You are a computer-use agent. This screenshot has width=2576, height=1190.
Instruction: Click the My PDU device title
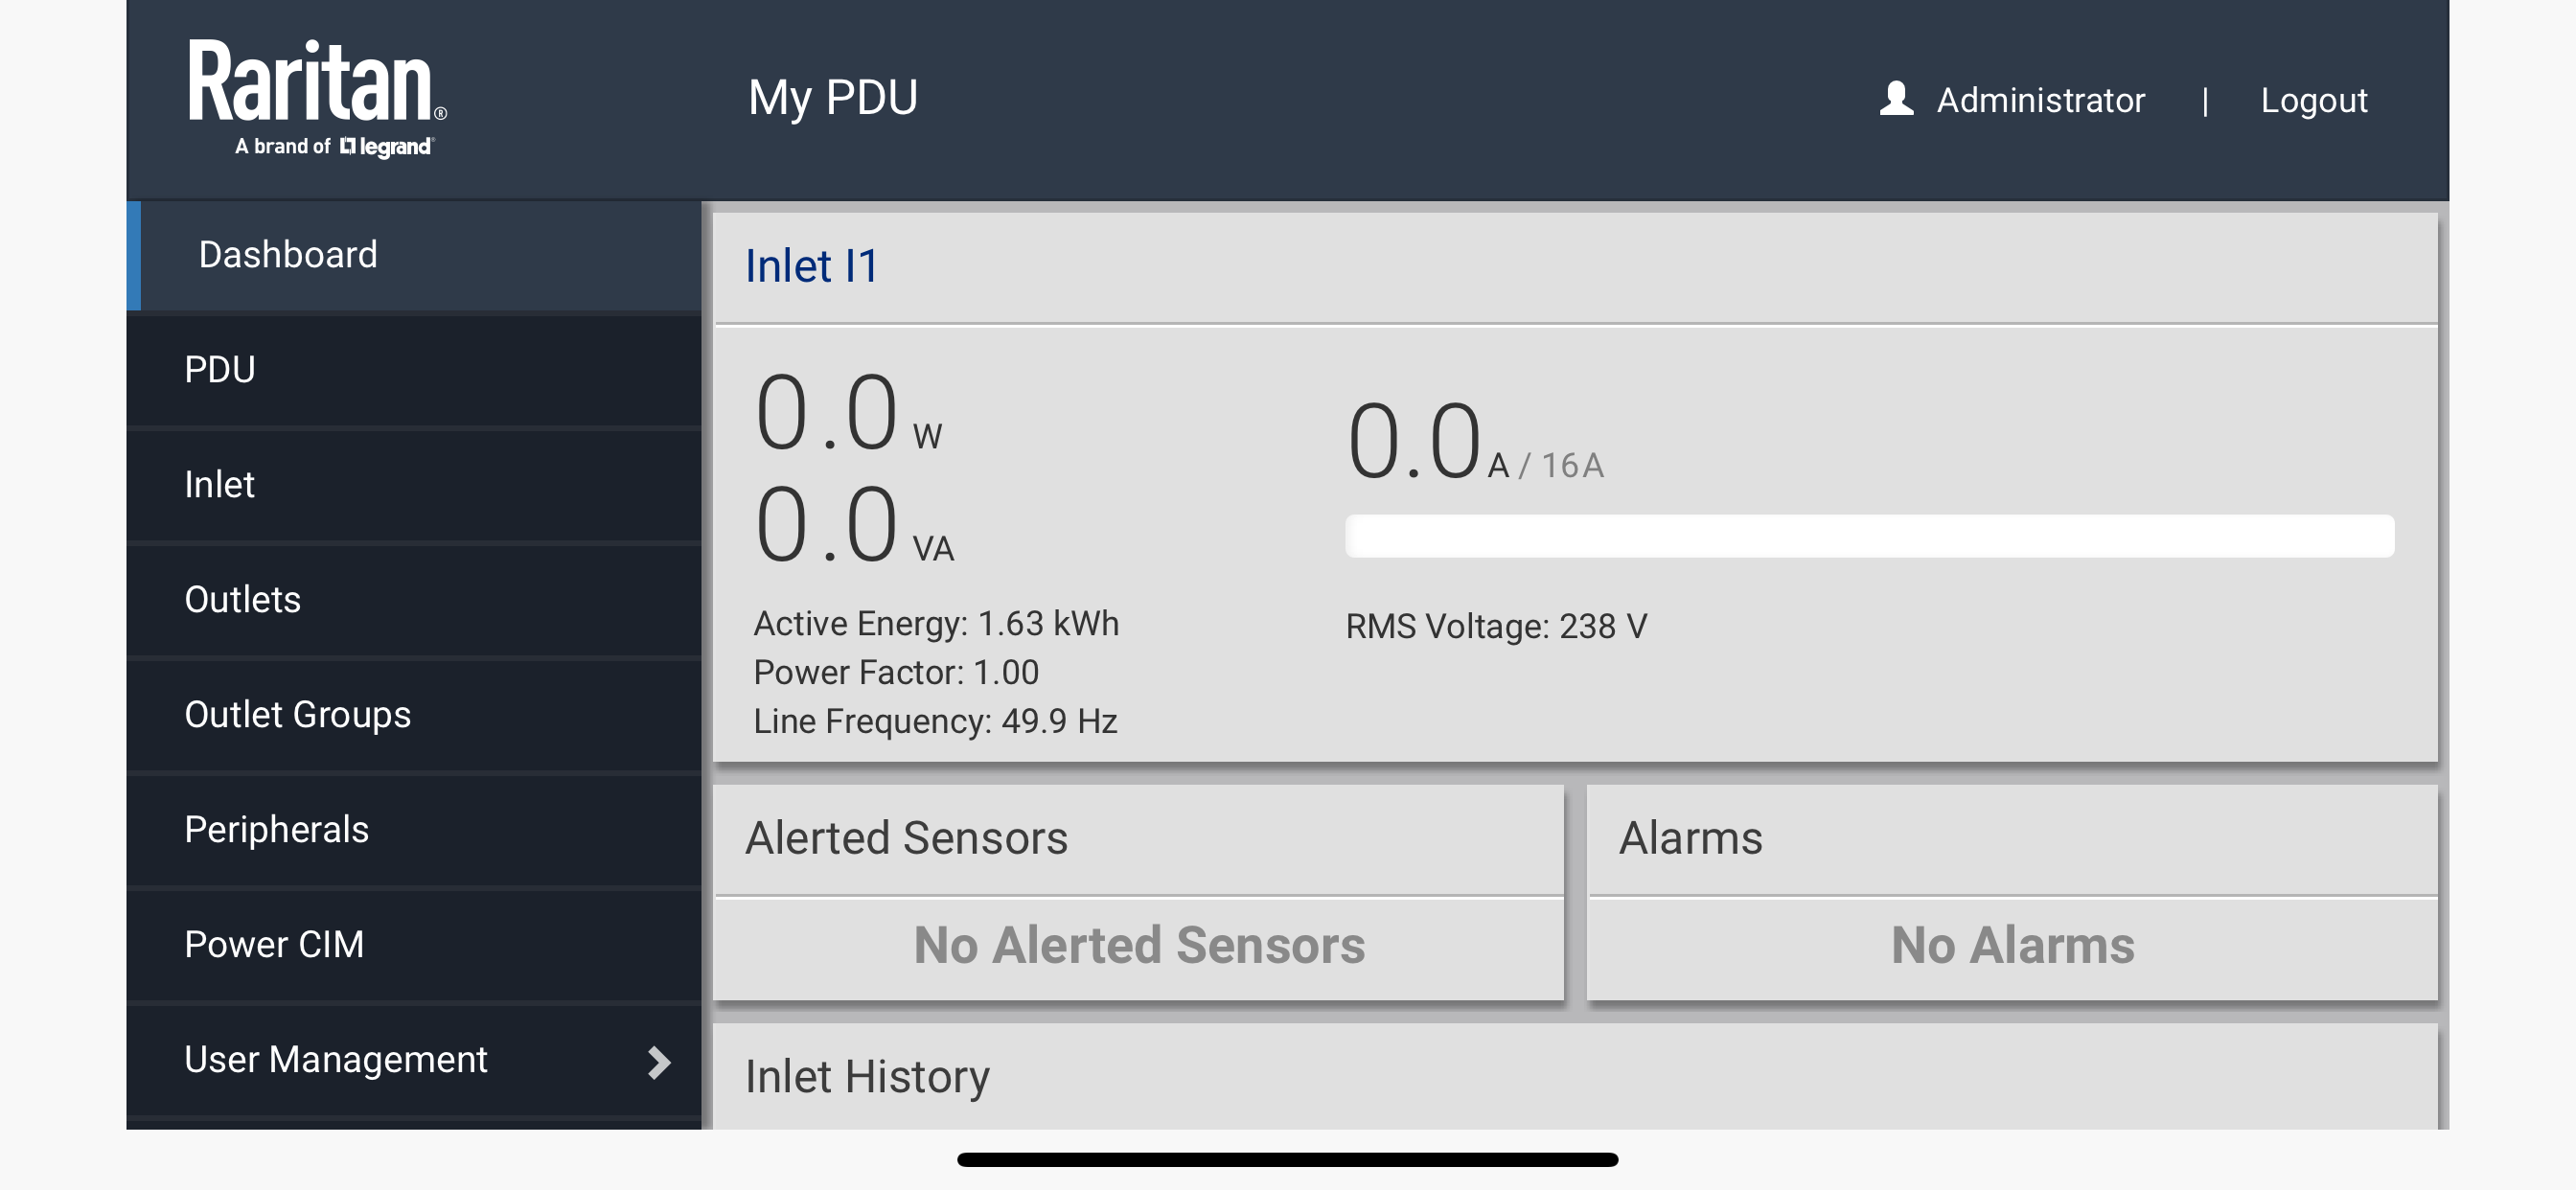(x=833, y=98)
